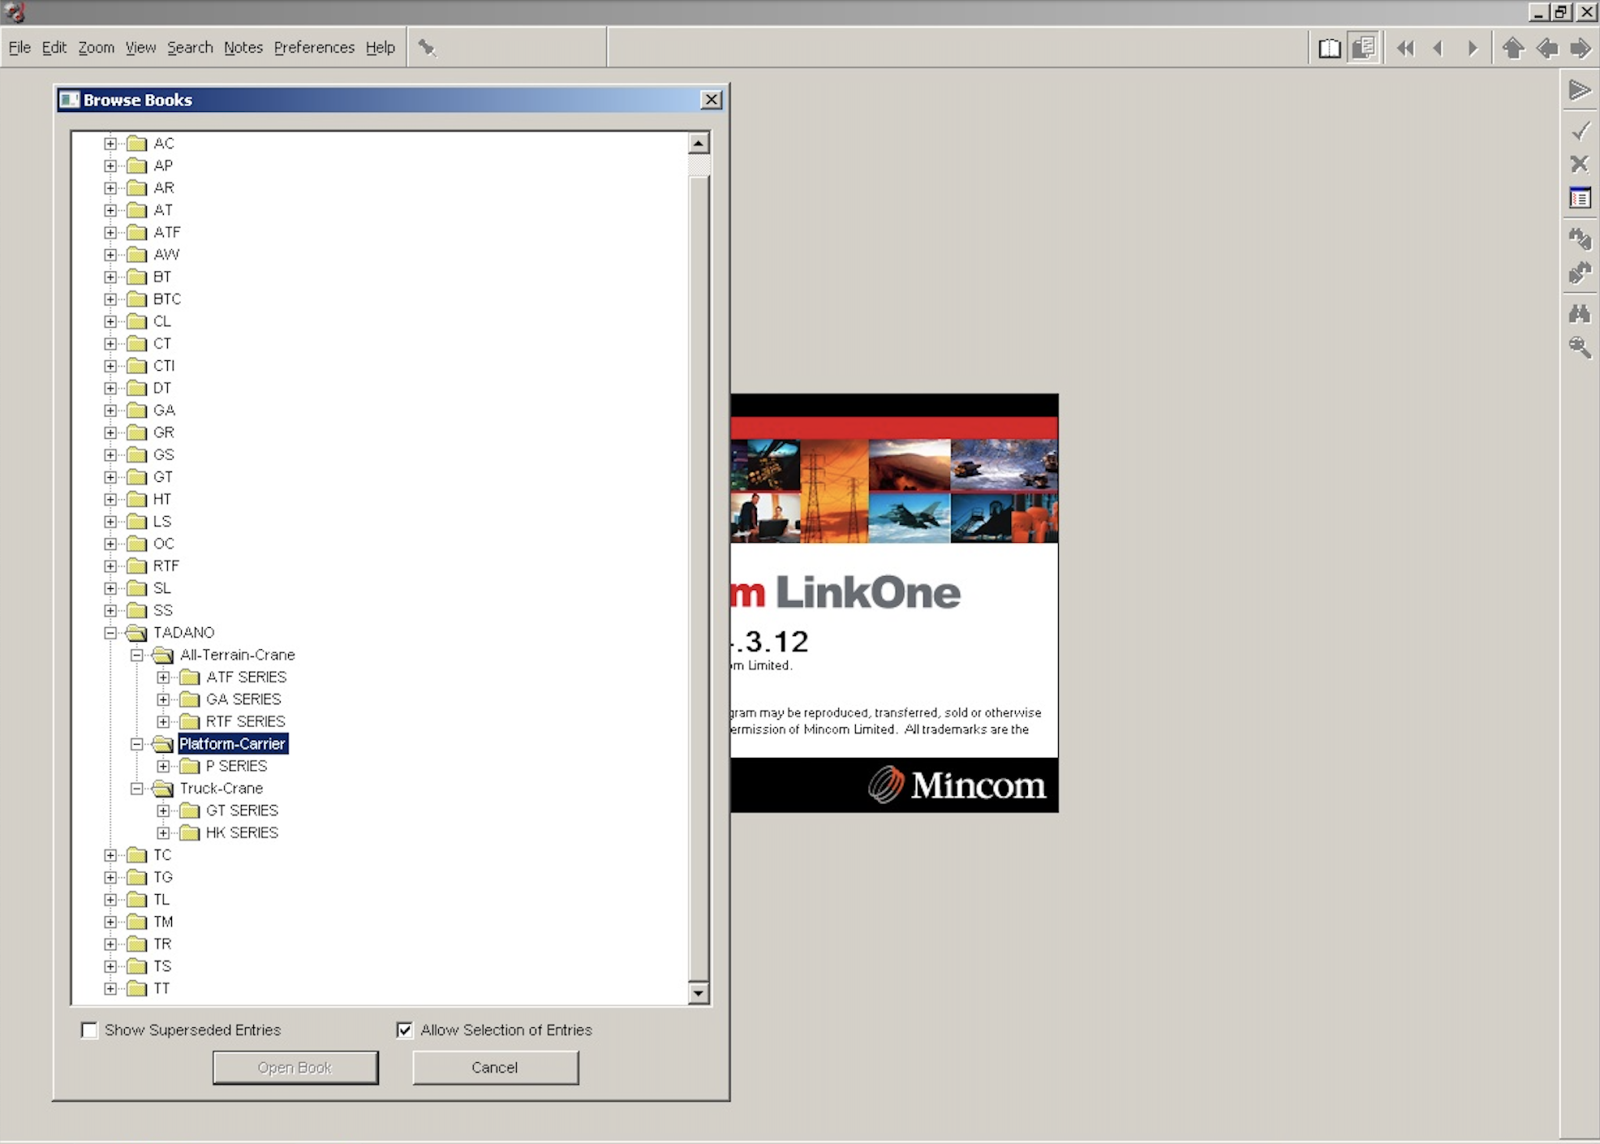1600x1144 pixels.
Task: Expand the ATF folder node
Action: [x=110, y=233]
